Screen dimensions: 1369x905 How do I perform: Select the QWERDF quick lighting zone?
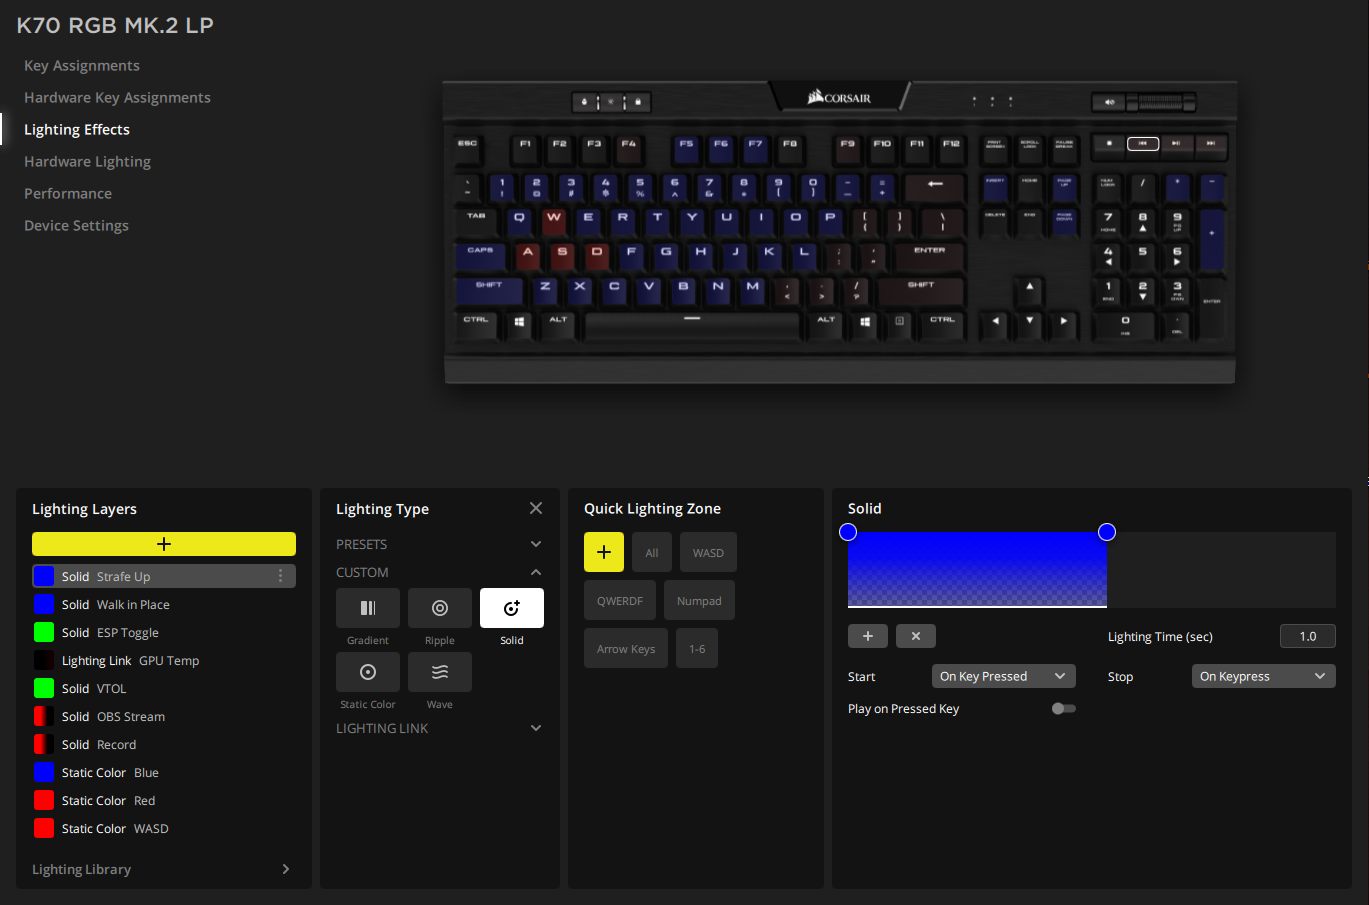click(620, 600)
